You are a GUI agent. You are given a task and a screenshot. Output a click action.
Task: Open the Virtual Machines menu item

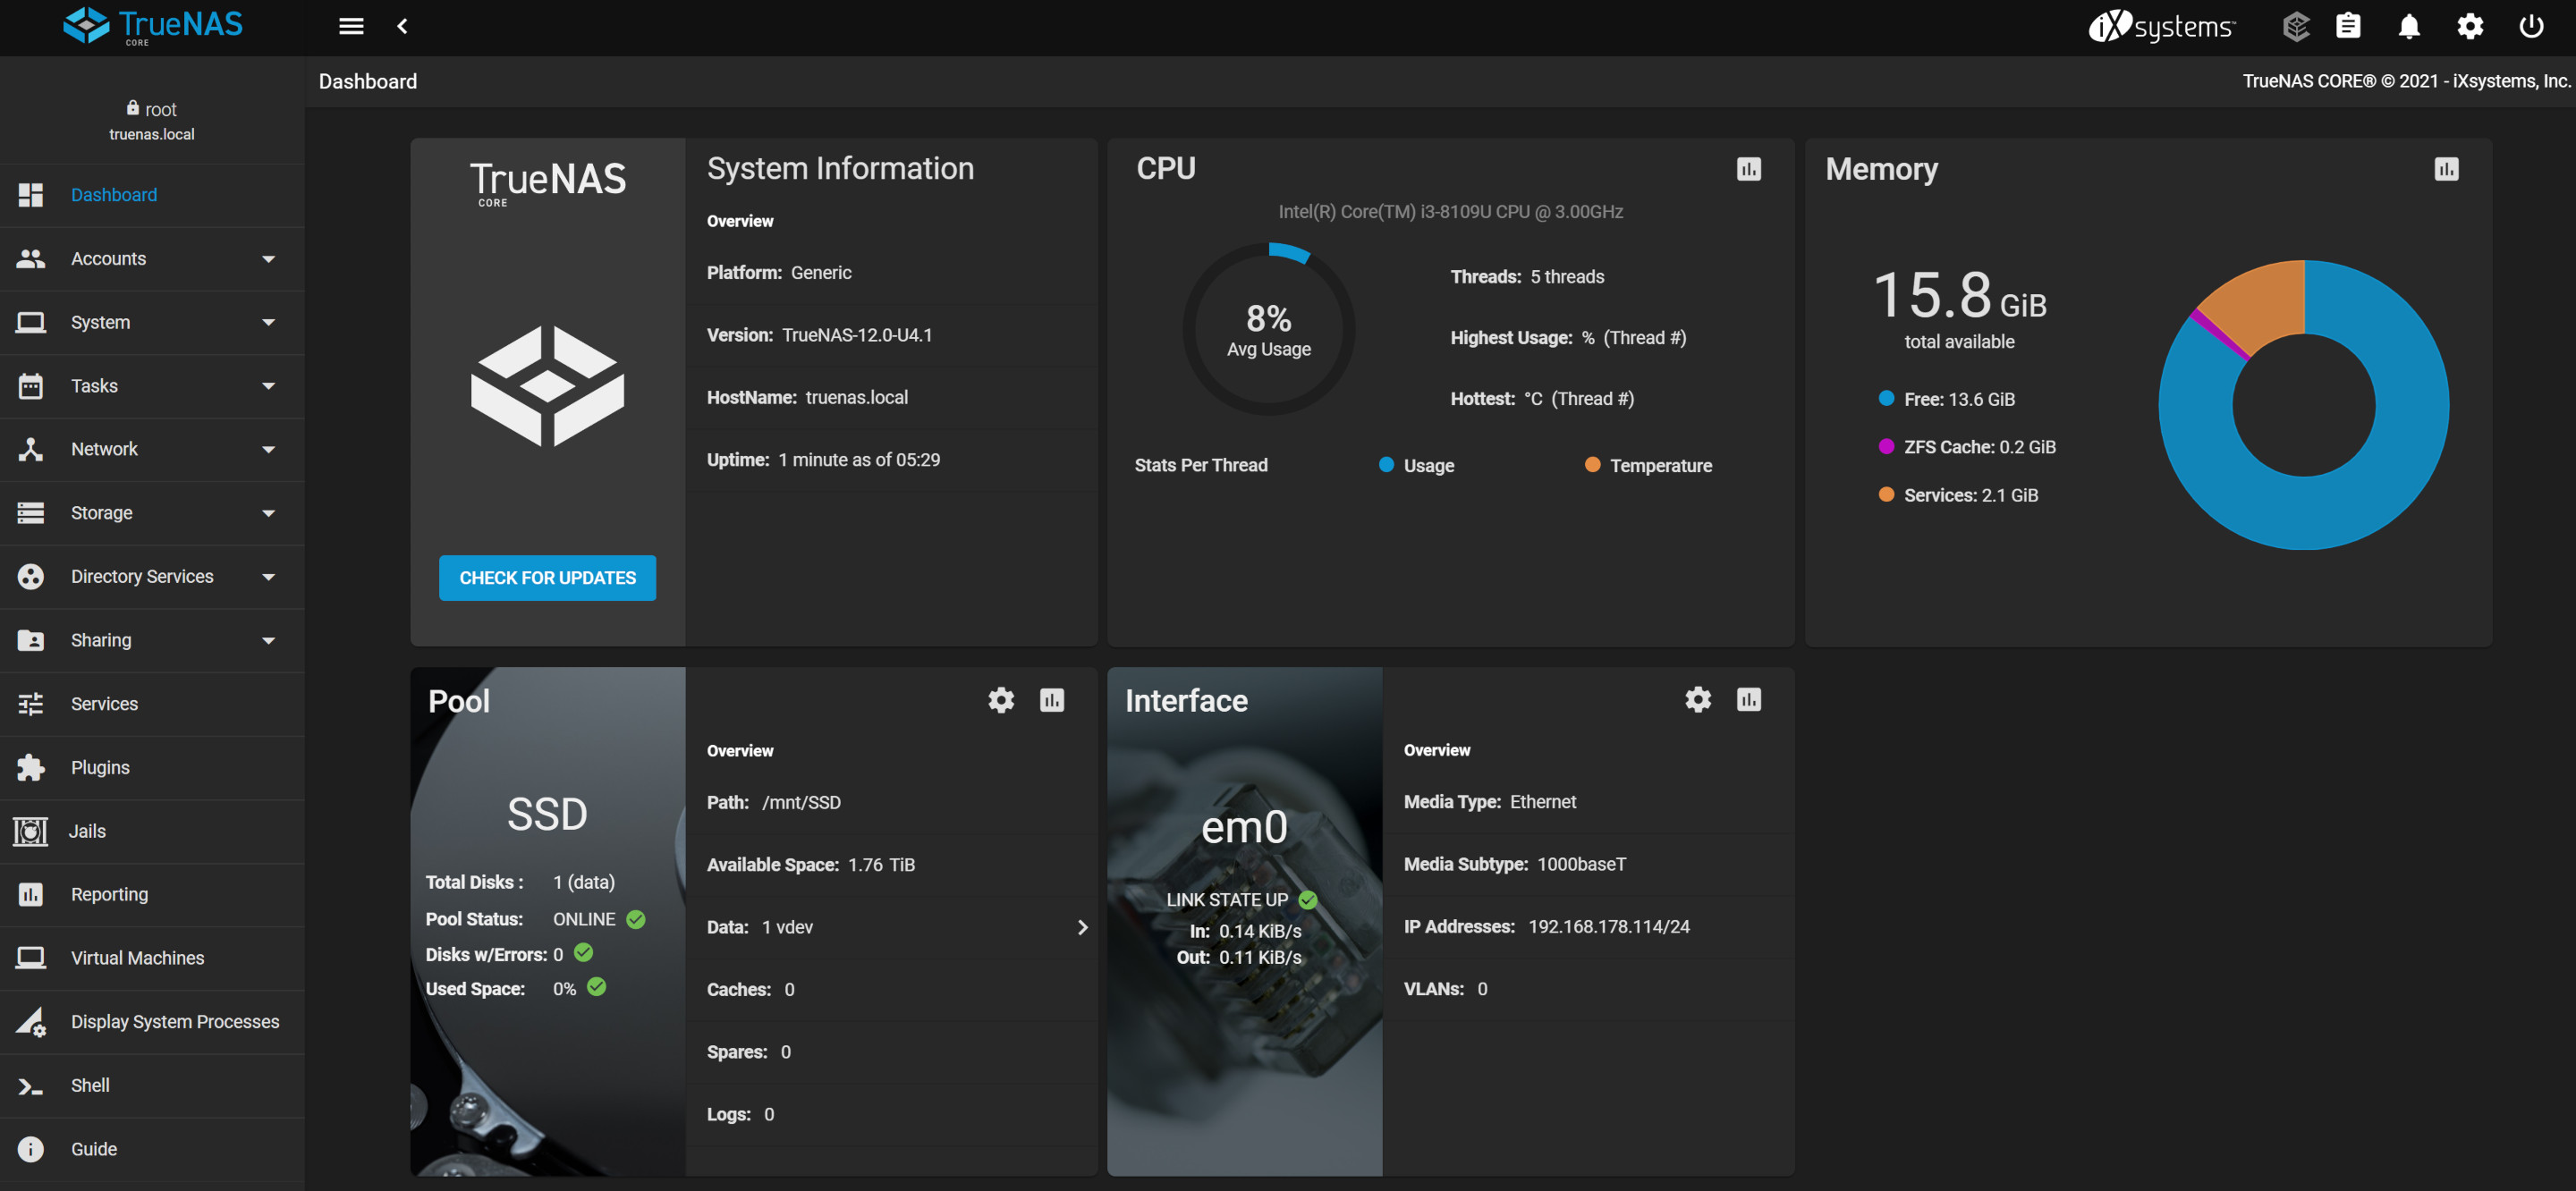pos(152,958)
